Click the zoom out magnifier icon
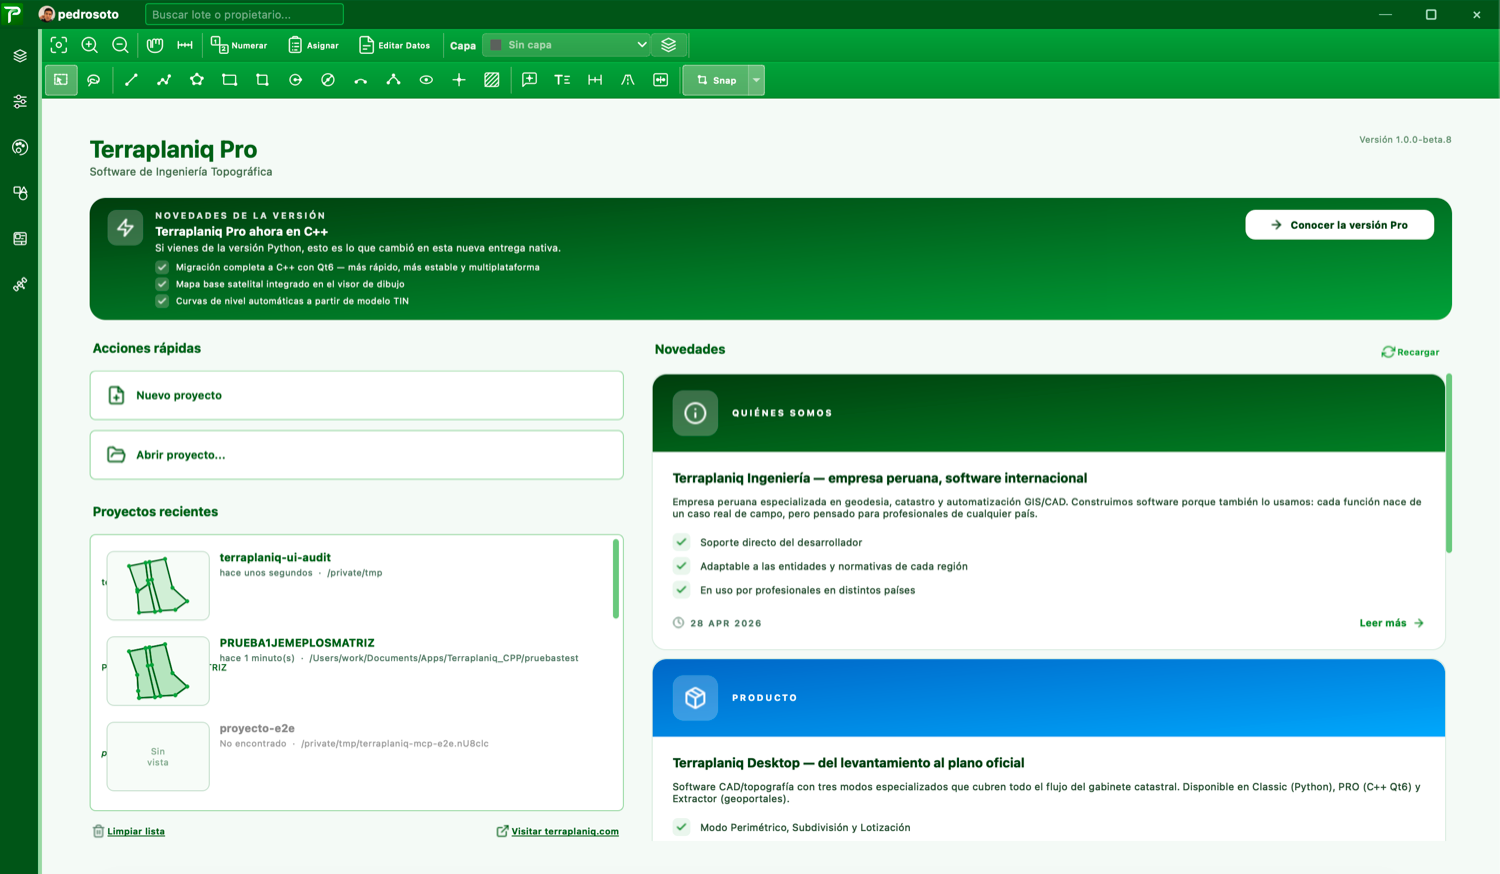Screen dimensions: 1500x874 click(x=120, y=45)
